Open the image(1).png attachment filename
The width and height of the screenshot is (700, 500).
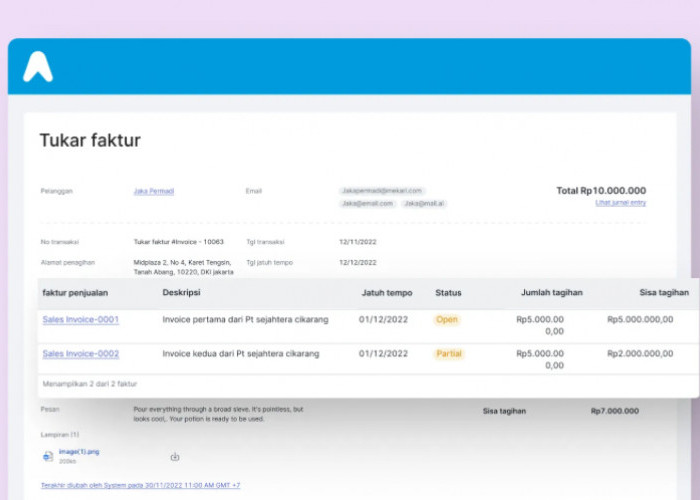click(82, 452)
